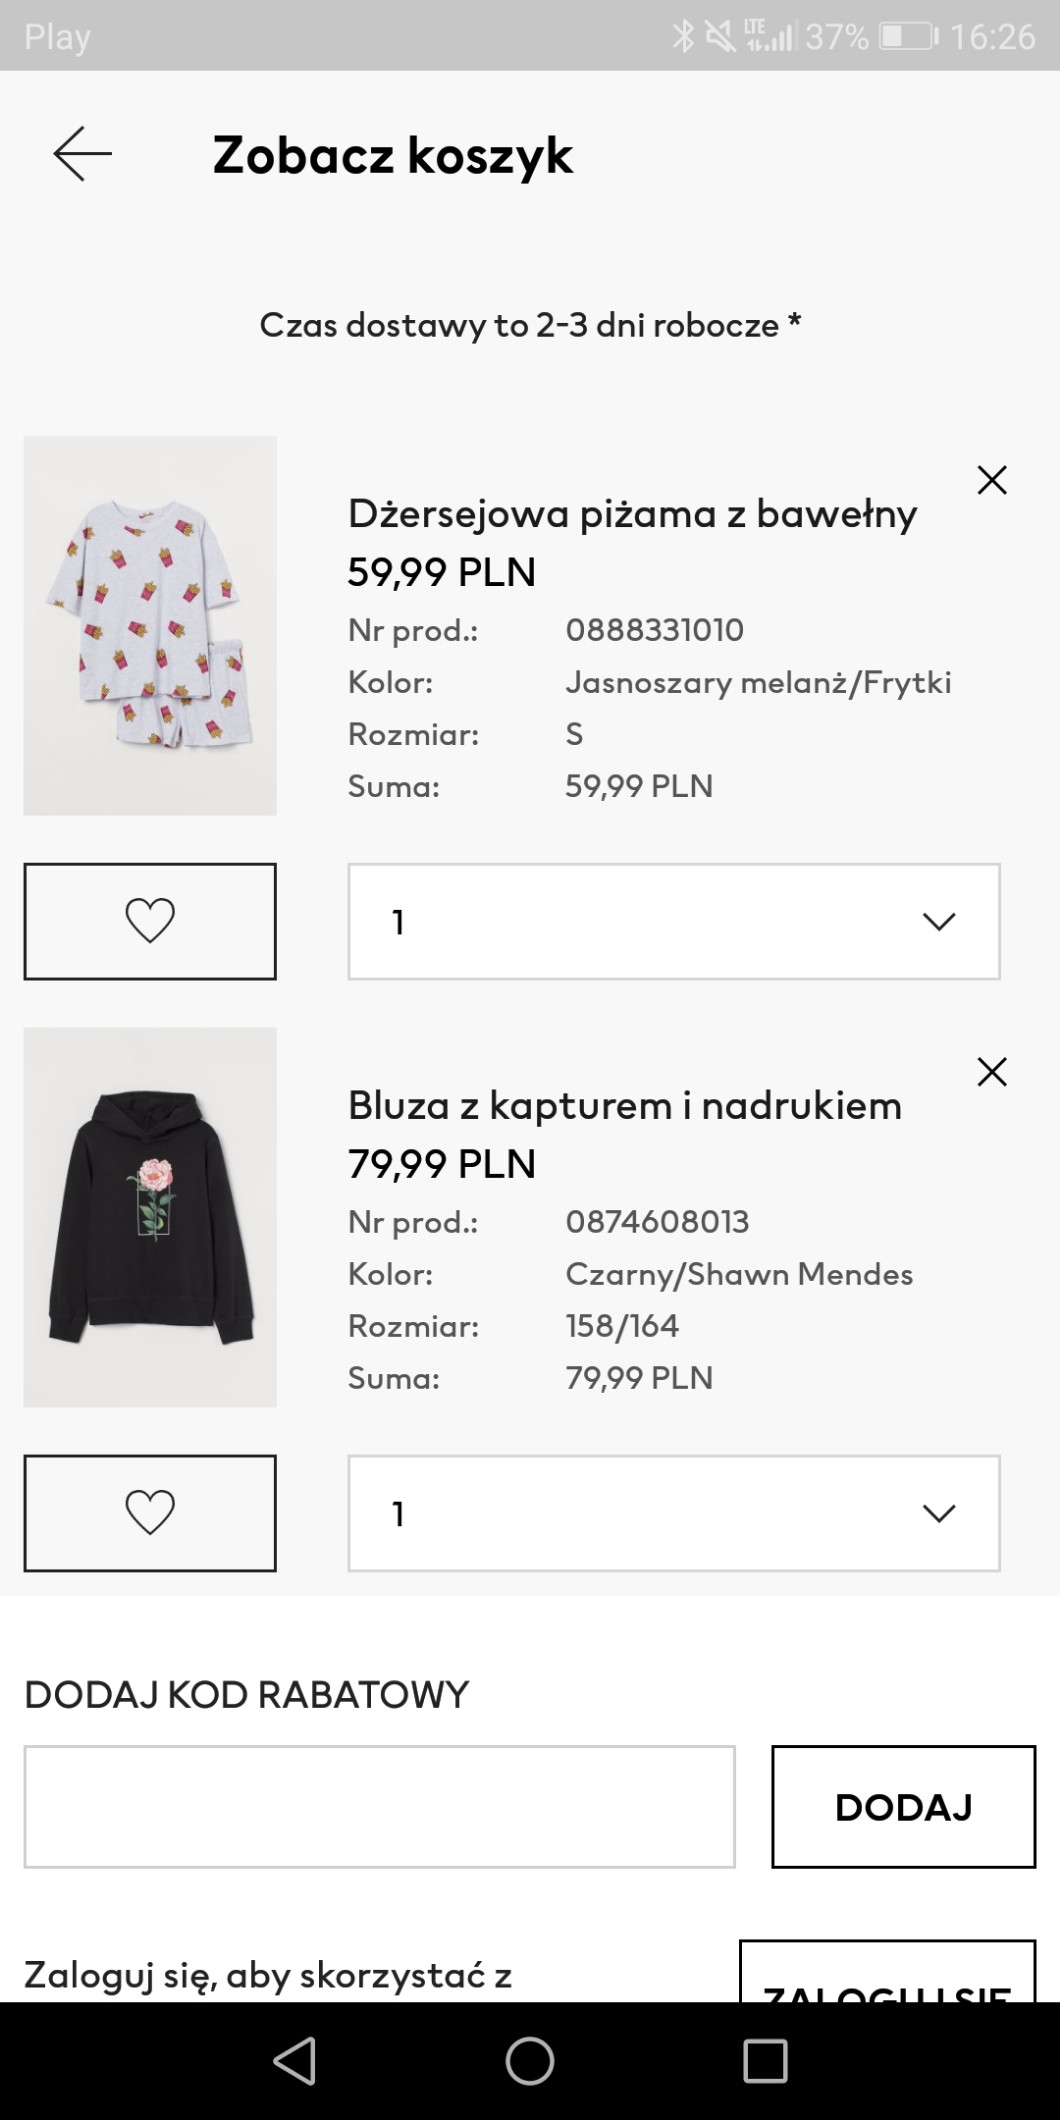The image size is (1060, 2120).
Task: Tap the Android recent apps square
Action: pos(765,2060)
